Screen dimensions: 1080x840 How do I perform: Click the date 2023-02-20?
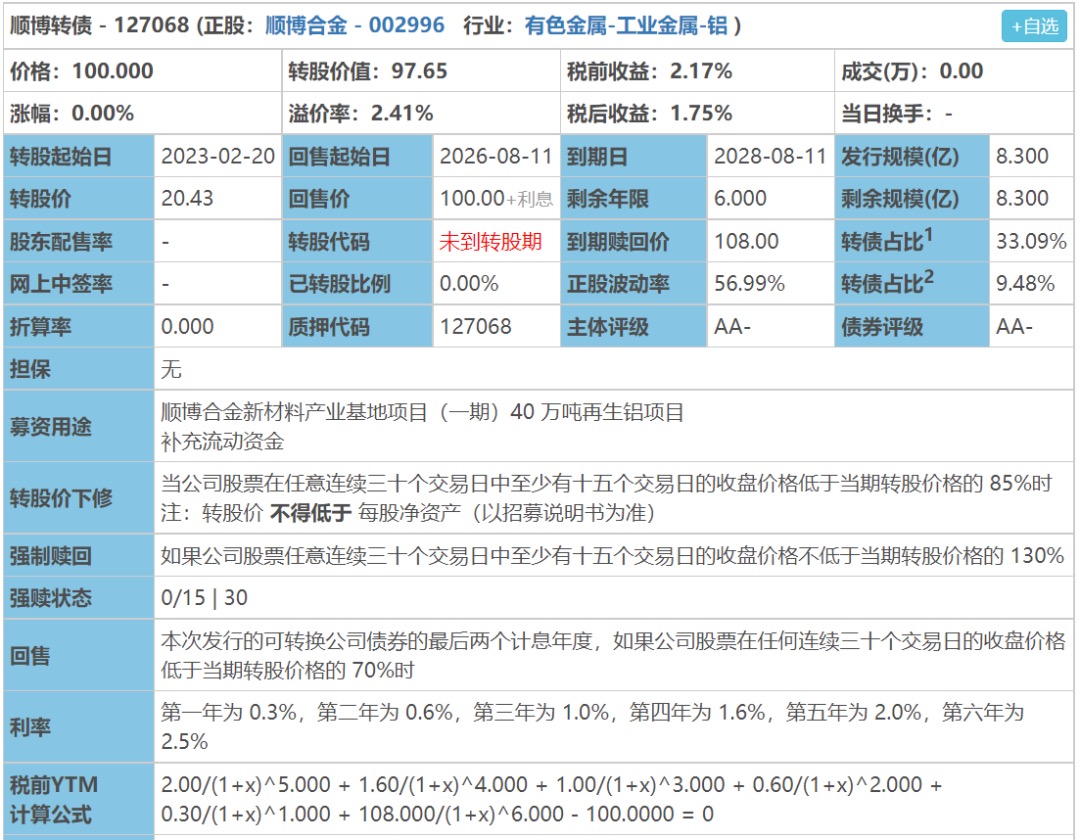tap(218, 156)
